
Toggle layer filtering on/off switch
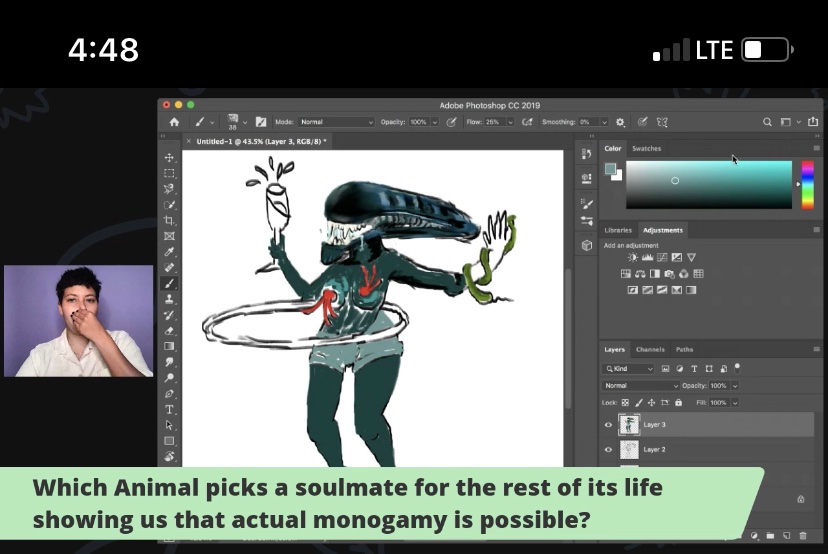pos(737,368)
